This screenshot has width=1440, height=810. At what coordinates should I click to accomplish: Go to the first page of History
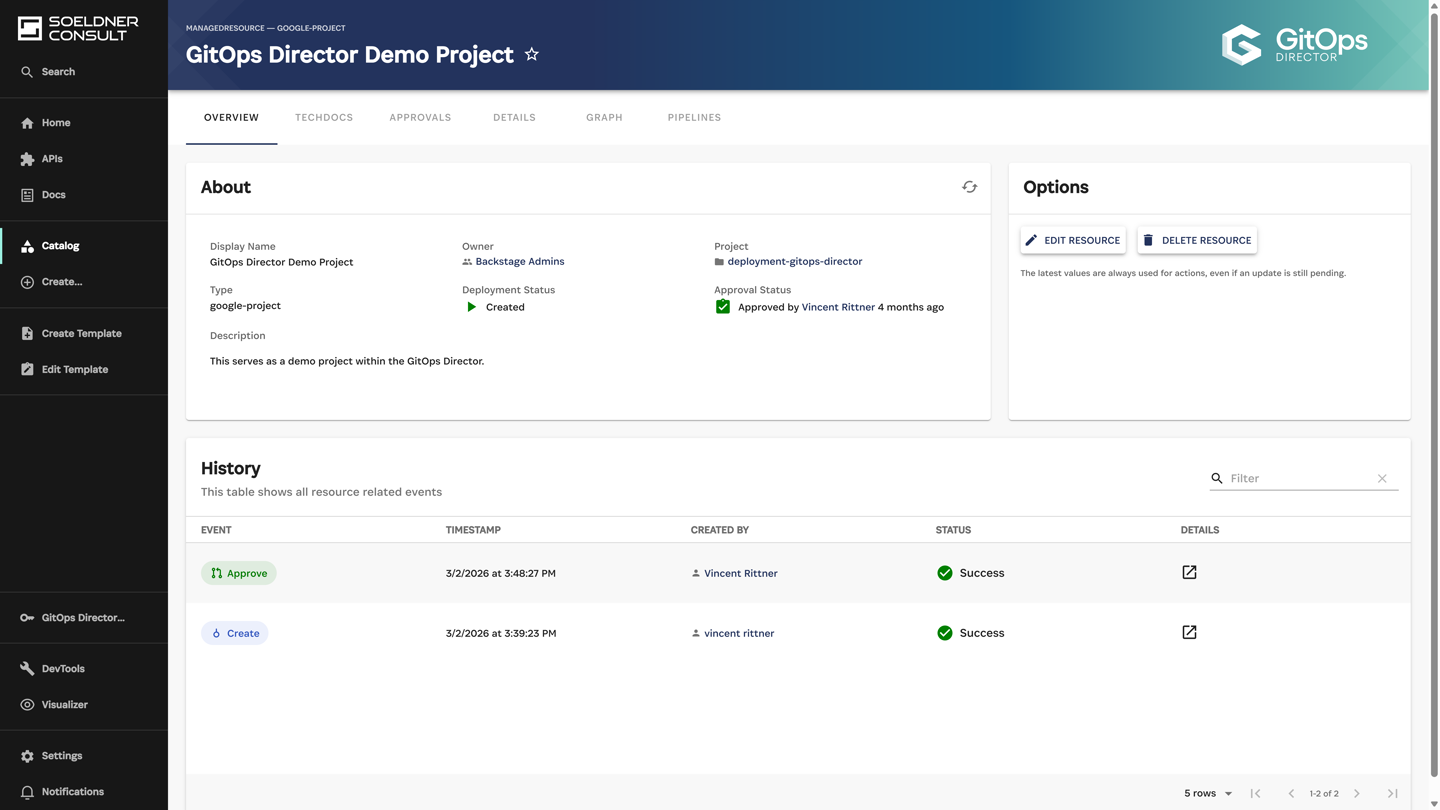click(x=1256, y=793)
